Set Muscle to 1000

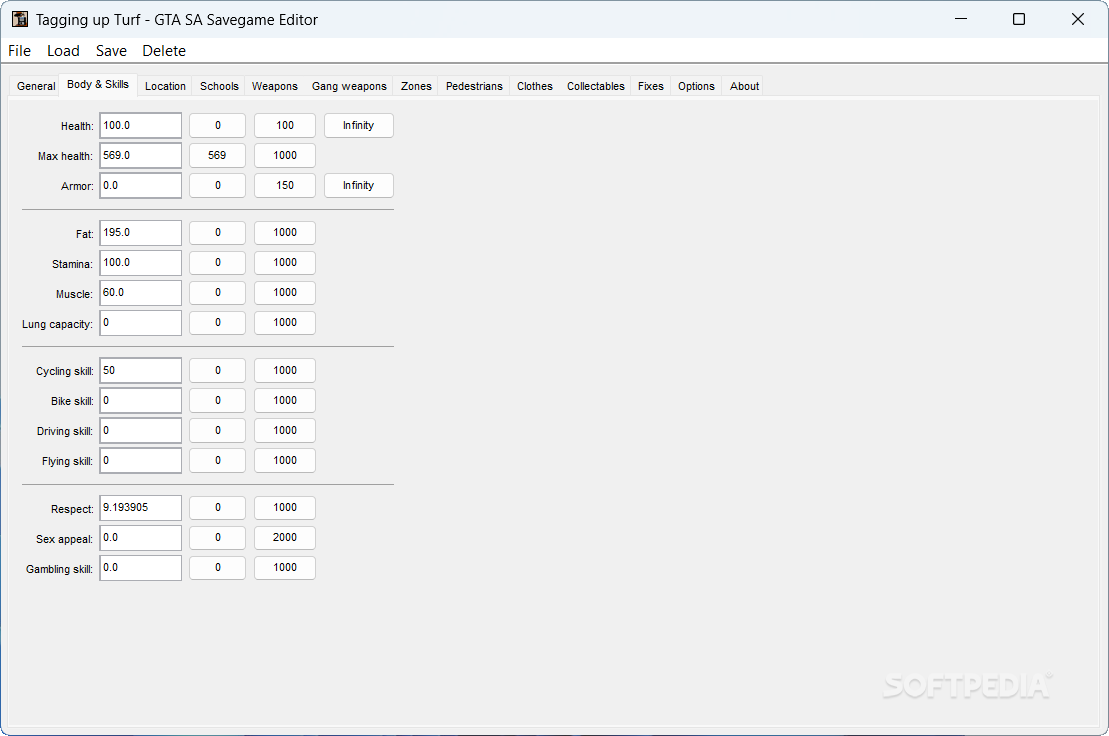coord(285,293)
